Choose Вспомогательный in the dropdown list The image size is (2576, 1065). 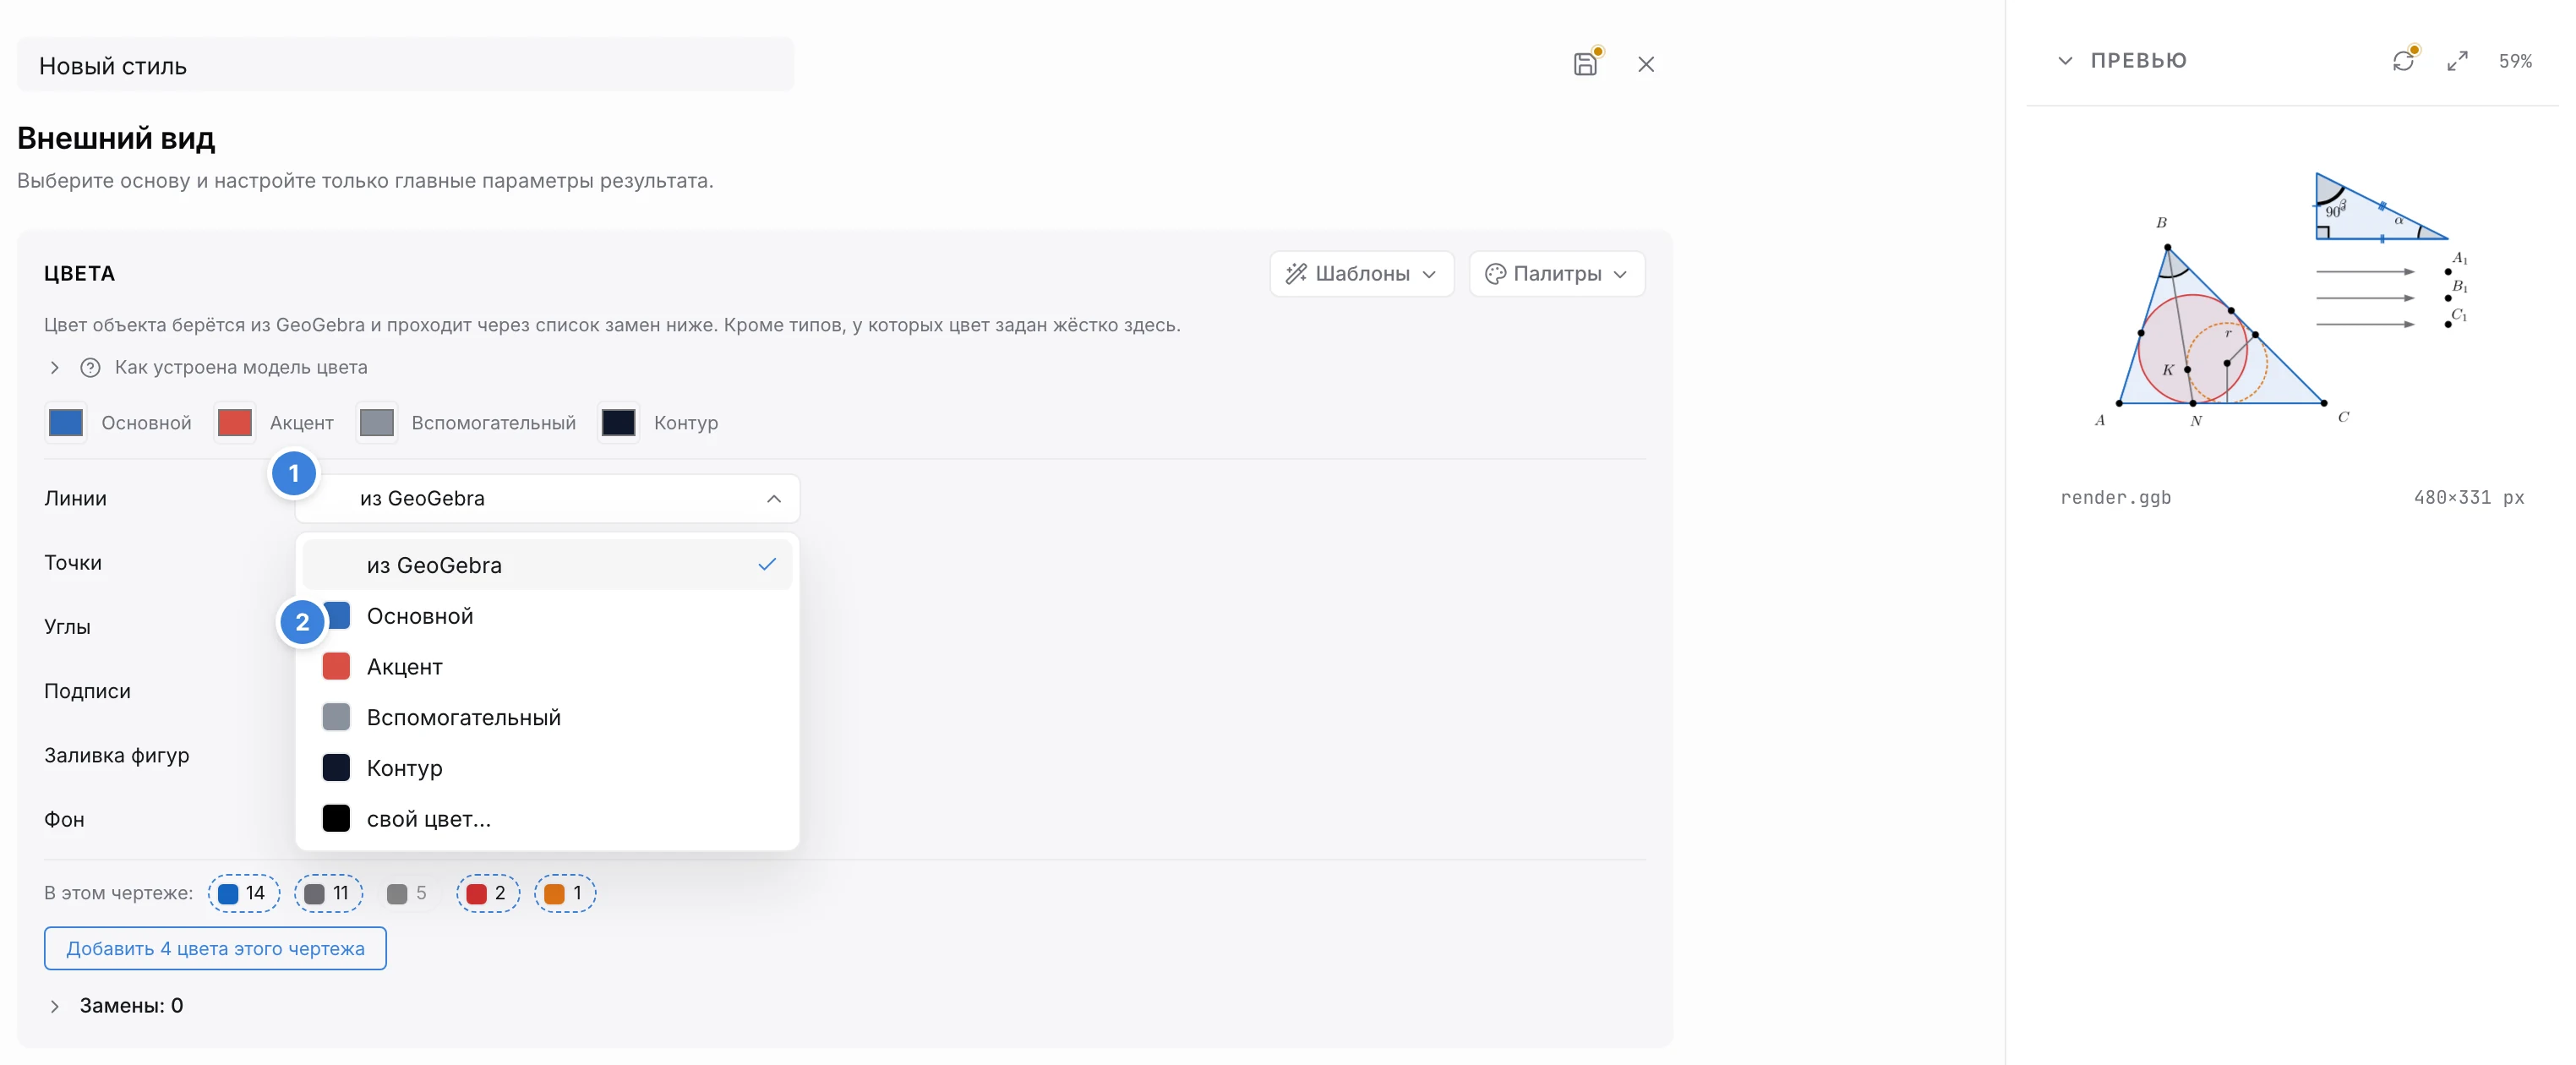[x=547, y=717]
